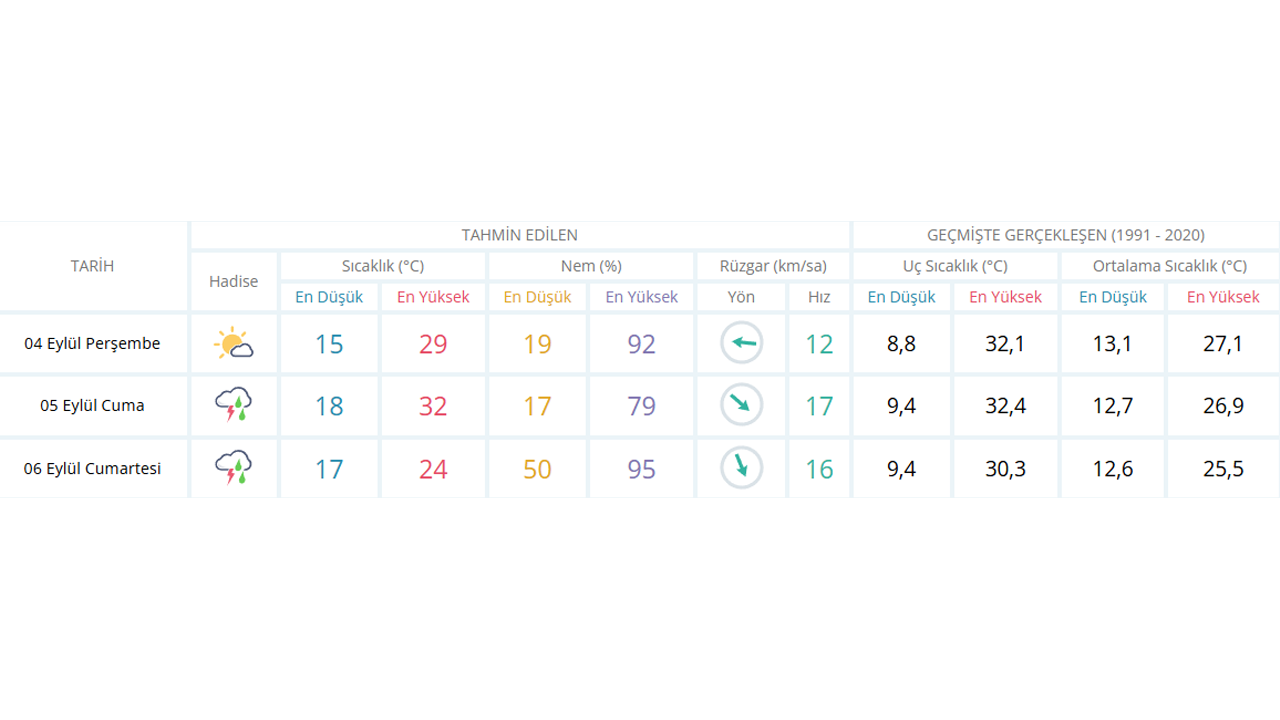1280x720 pixels.
Task: Click the Sıcaklık (°C) column header
Action: (x=383, y=266)
